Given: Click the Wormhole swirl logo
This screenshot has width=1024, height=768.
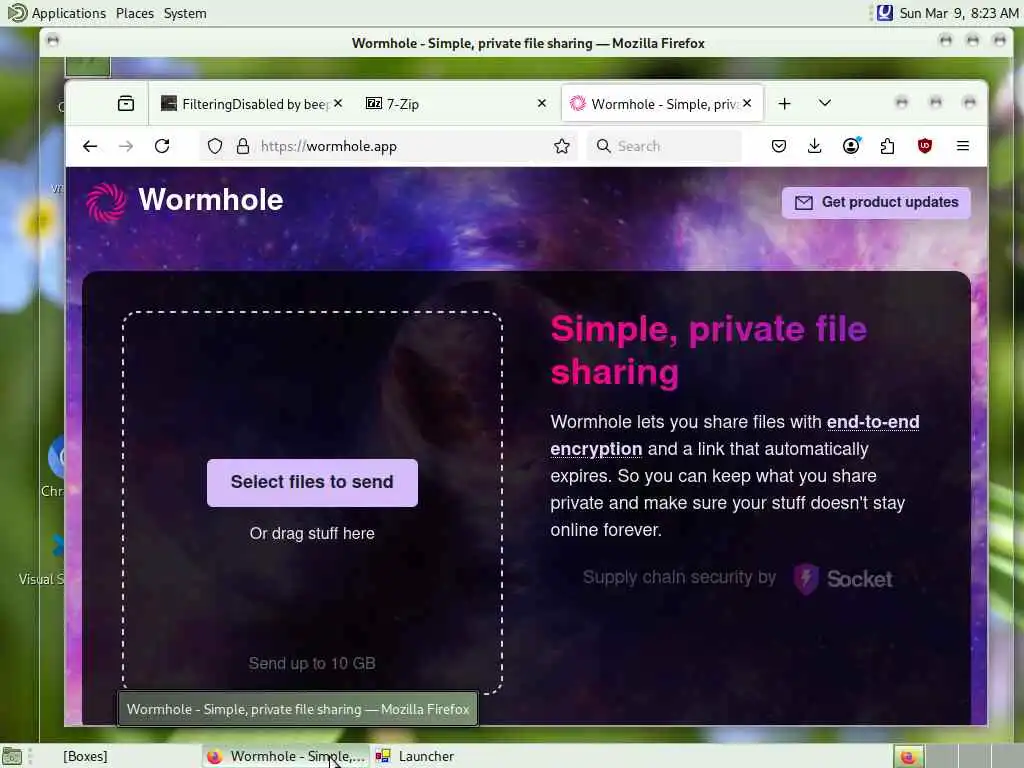Looking at the screenshot, I should [106, 202].
